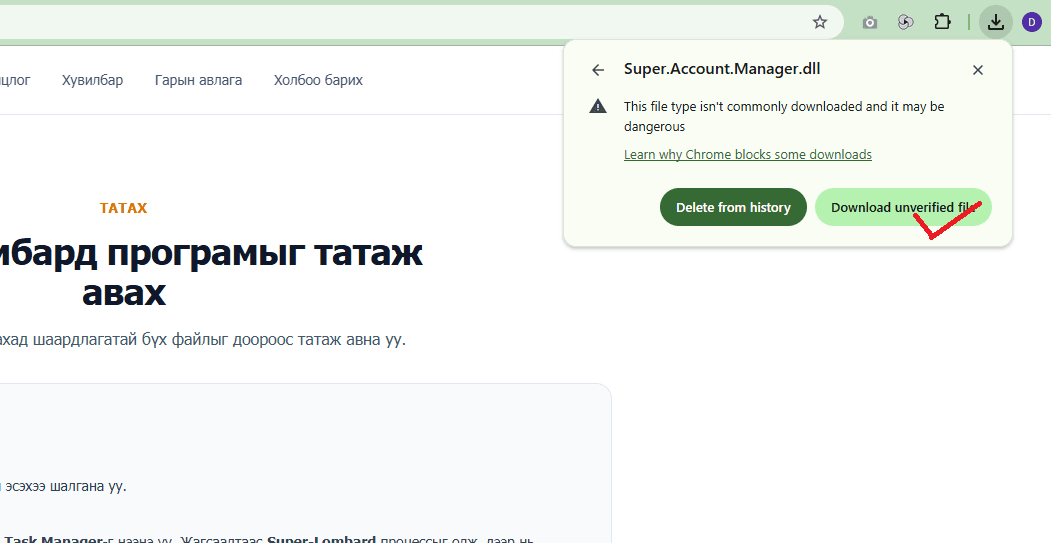
Task: Open the Extensions puzzle-piece menu
Action: click(942, 22)
